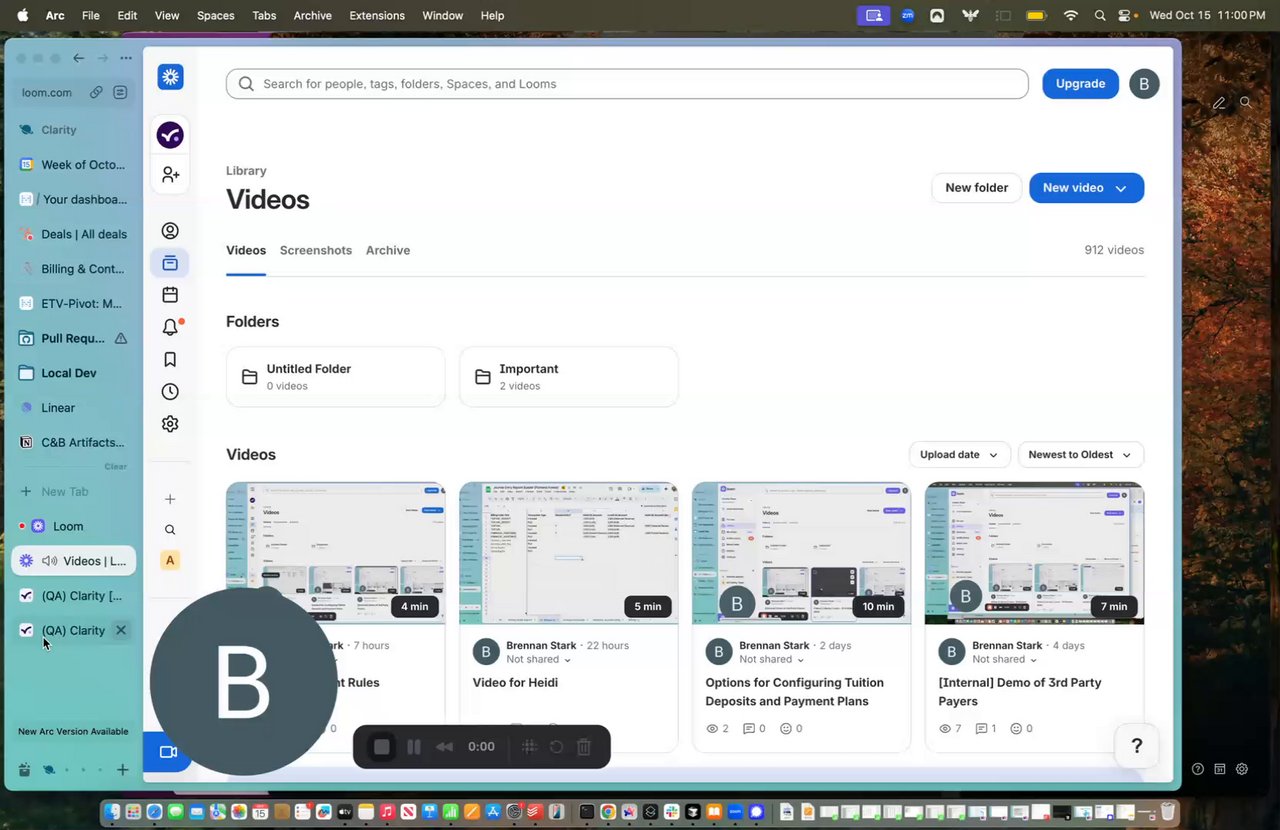
Task: Open the help question mark button
Action: [1136, 746]
